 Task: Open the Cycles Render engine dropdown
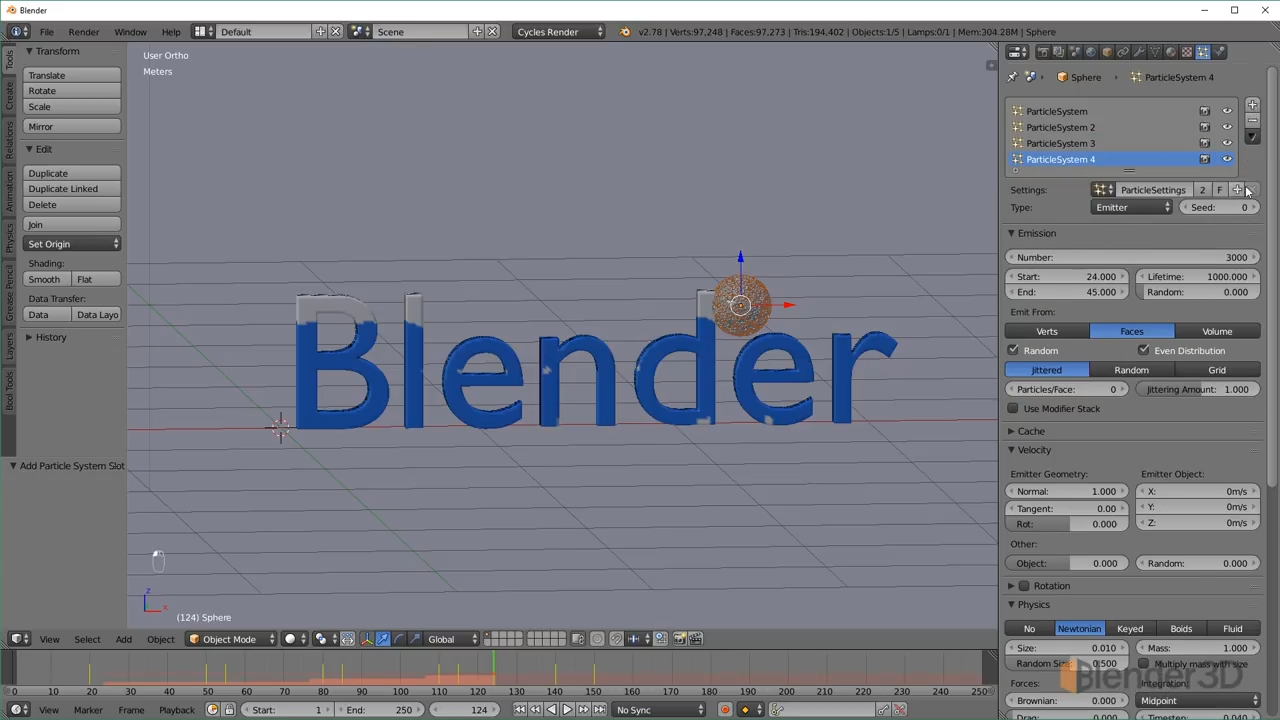click(559, 32)
